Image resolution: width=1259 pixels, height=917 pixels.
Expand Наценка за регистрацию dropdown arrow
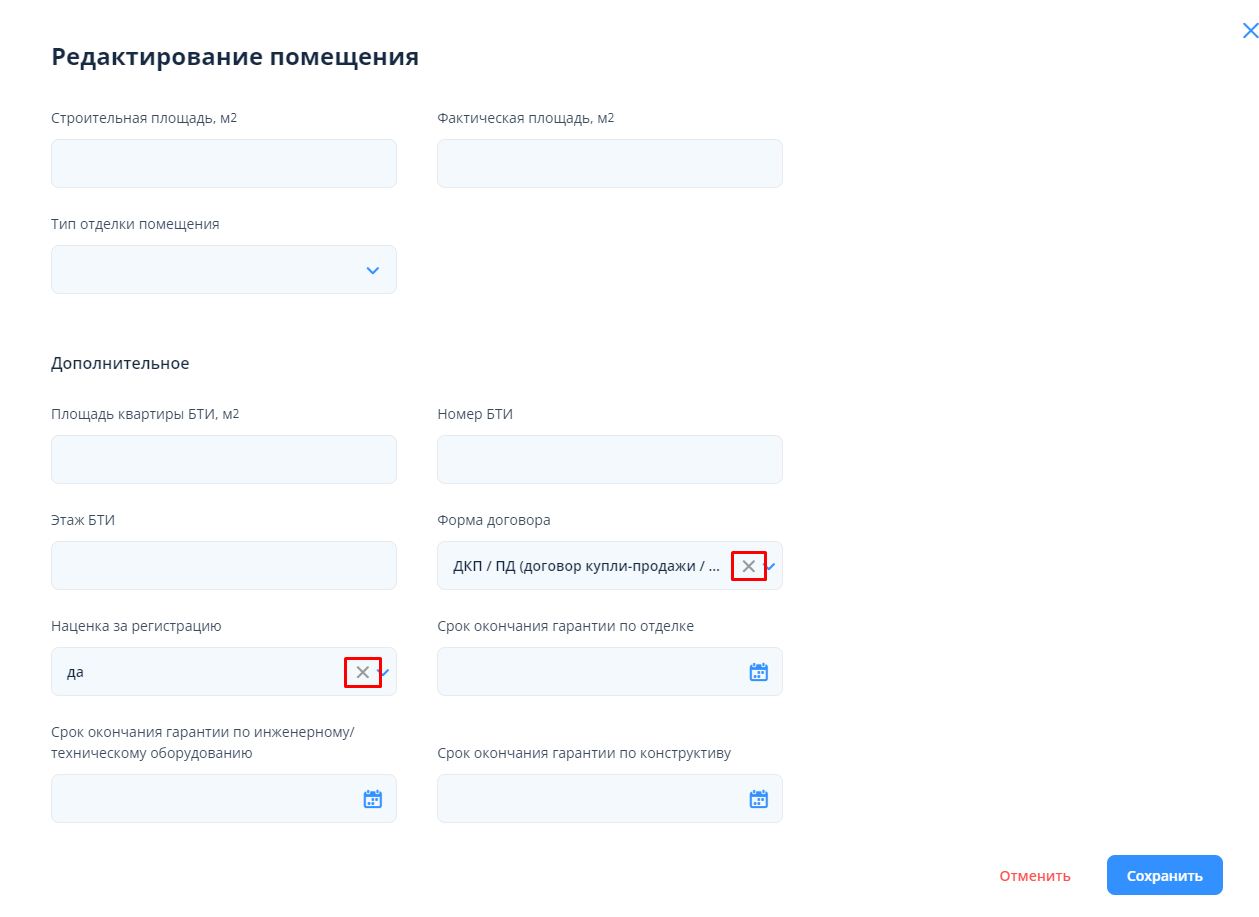tap(385, 672)
